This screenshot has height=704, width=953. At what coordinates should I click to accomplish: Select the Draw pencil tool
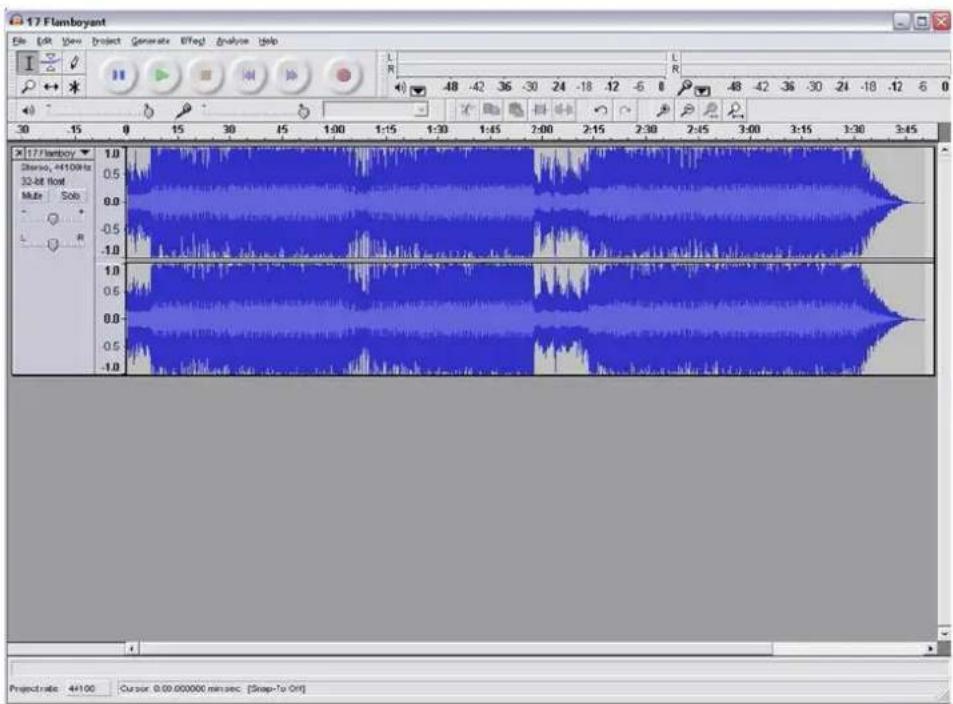click(74, 63)
